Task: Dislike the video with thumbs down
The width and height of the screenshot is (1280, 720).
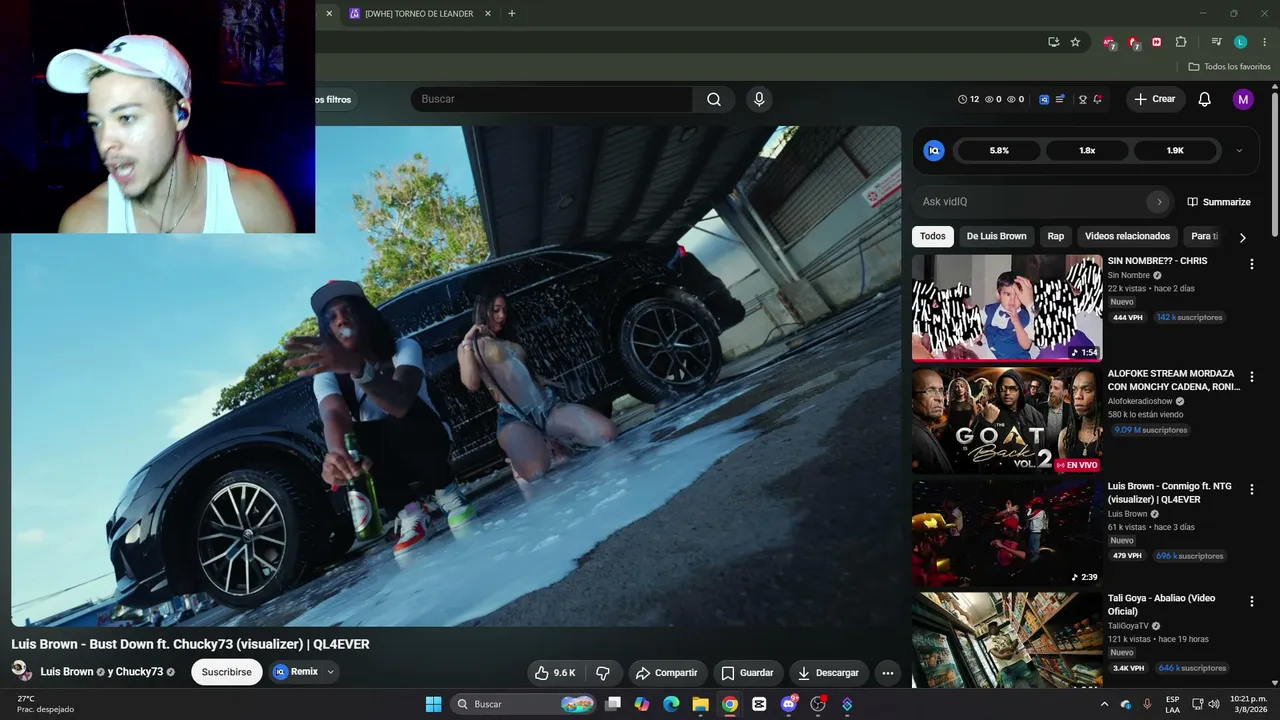Action: coord(603,673)
